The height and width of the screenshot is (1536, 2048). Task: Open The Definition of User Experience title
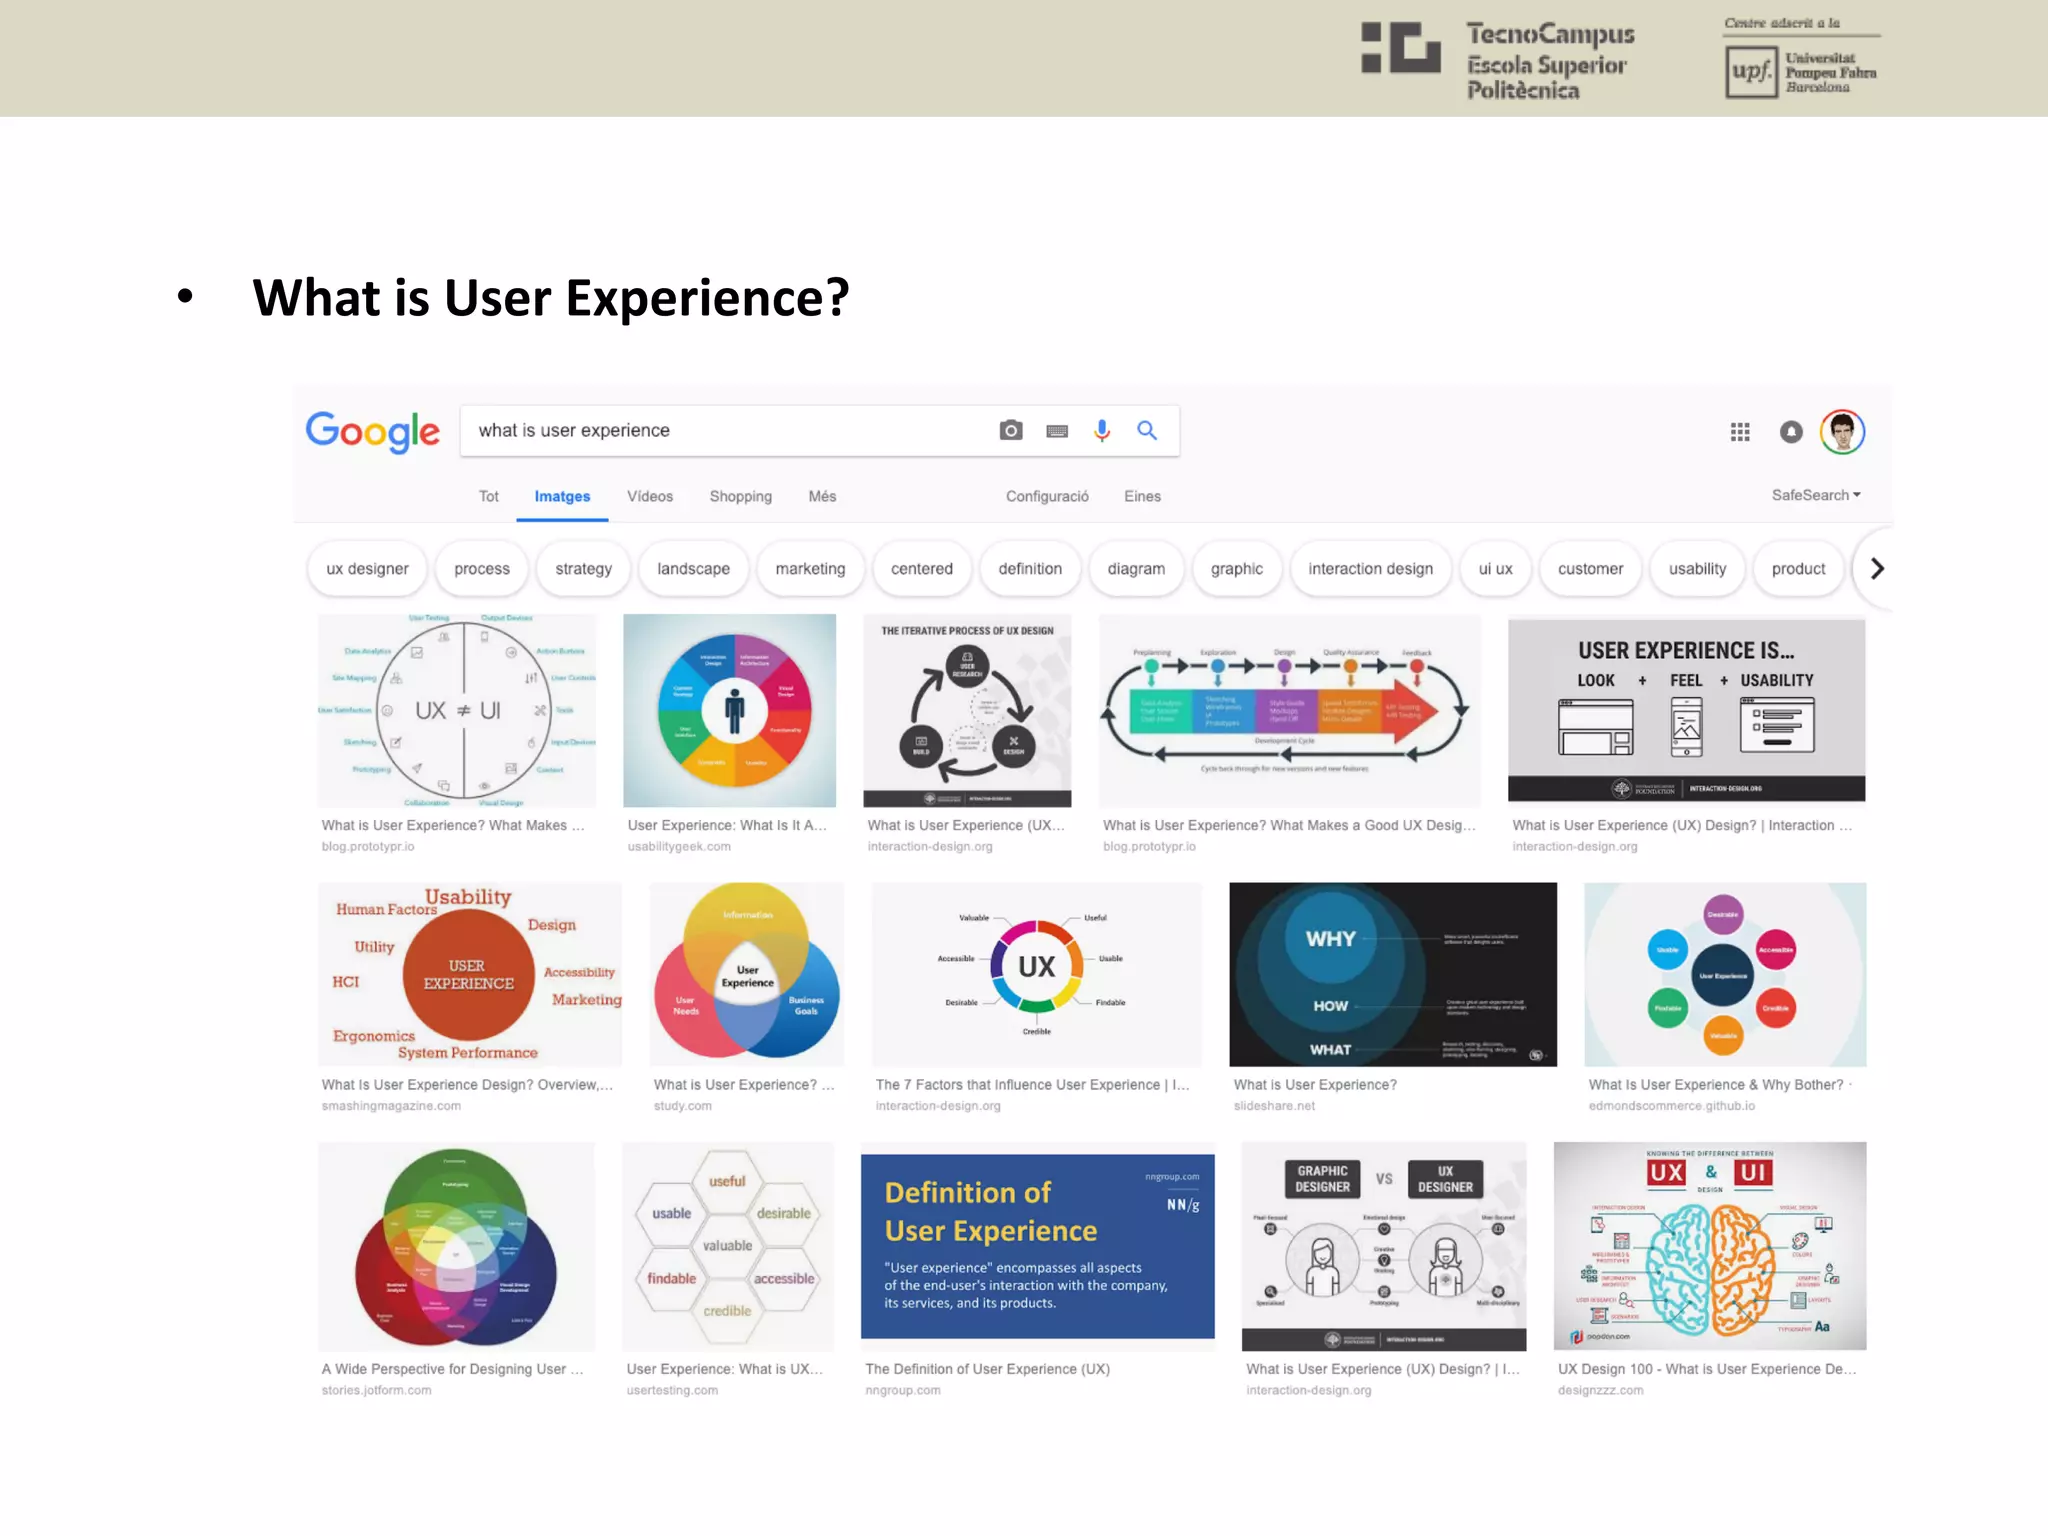pos(987,1369)
